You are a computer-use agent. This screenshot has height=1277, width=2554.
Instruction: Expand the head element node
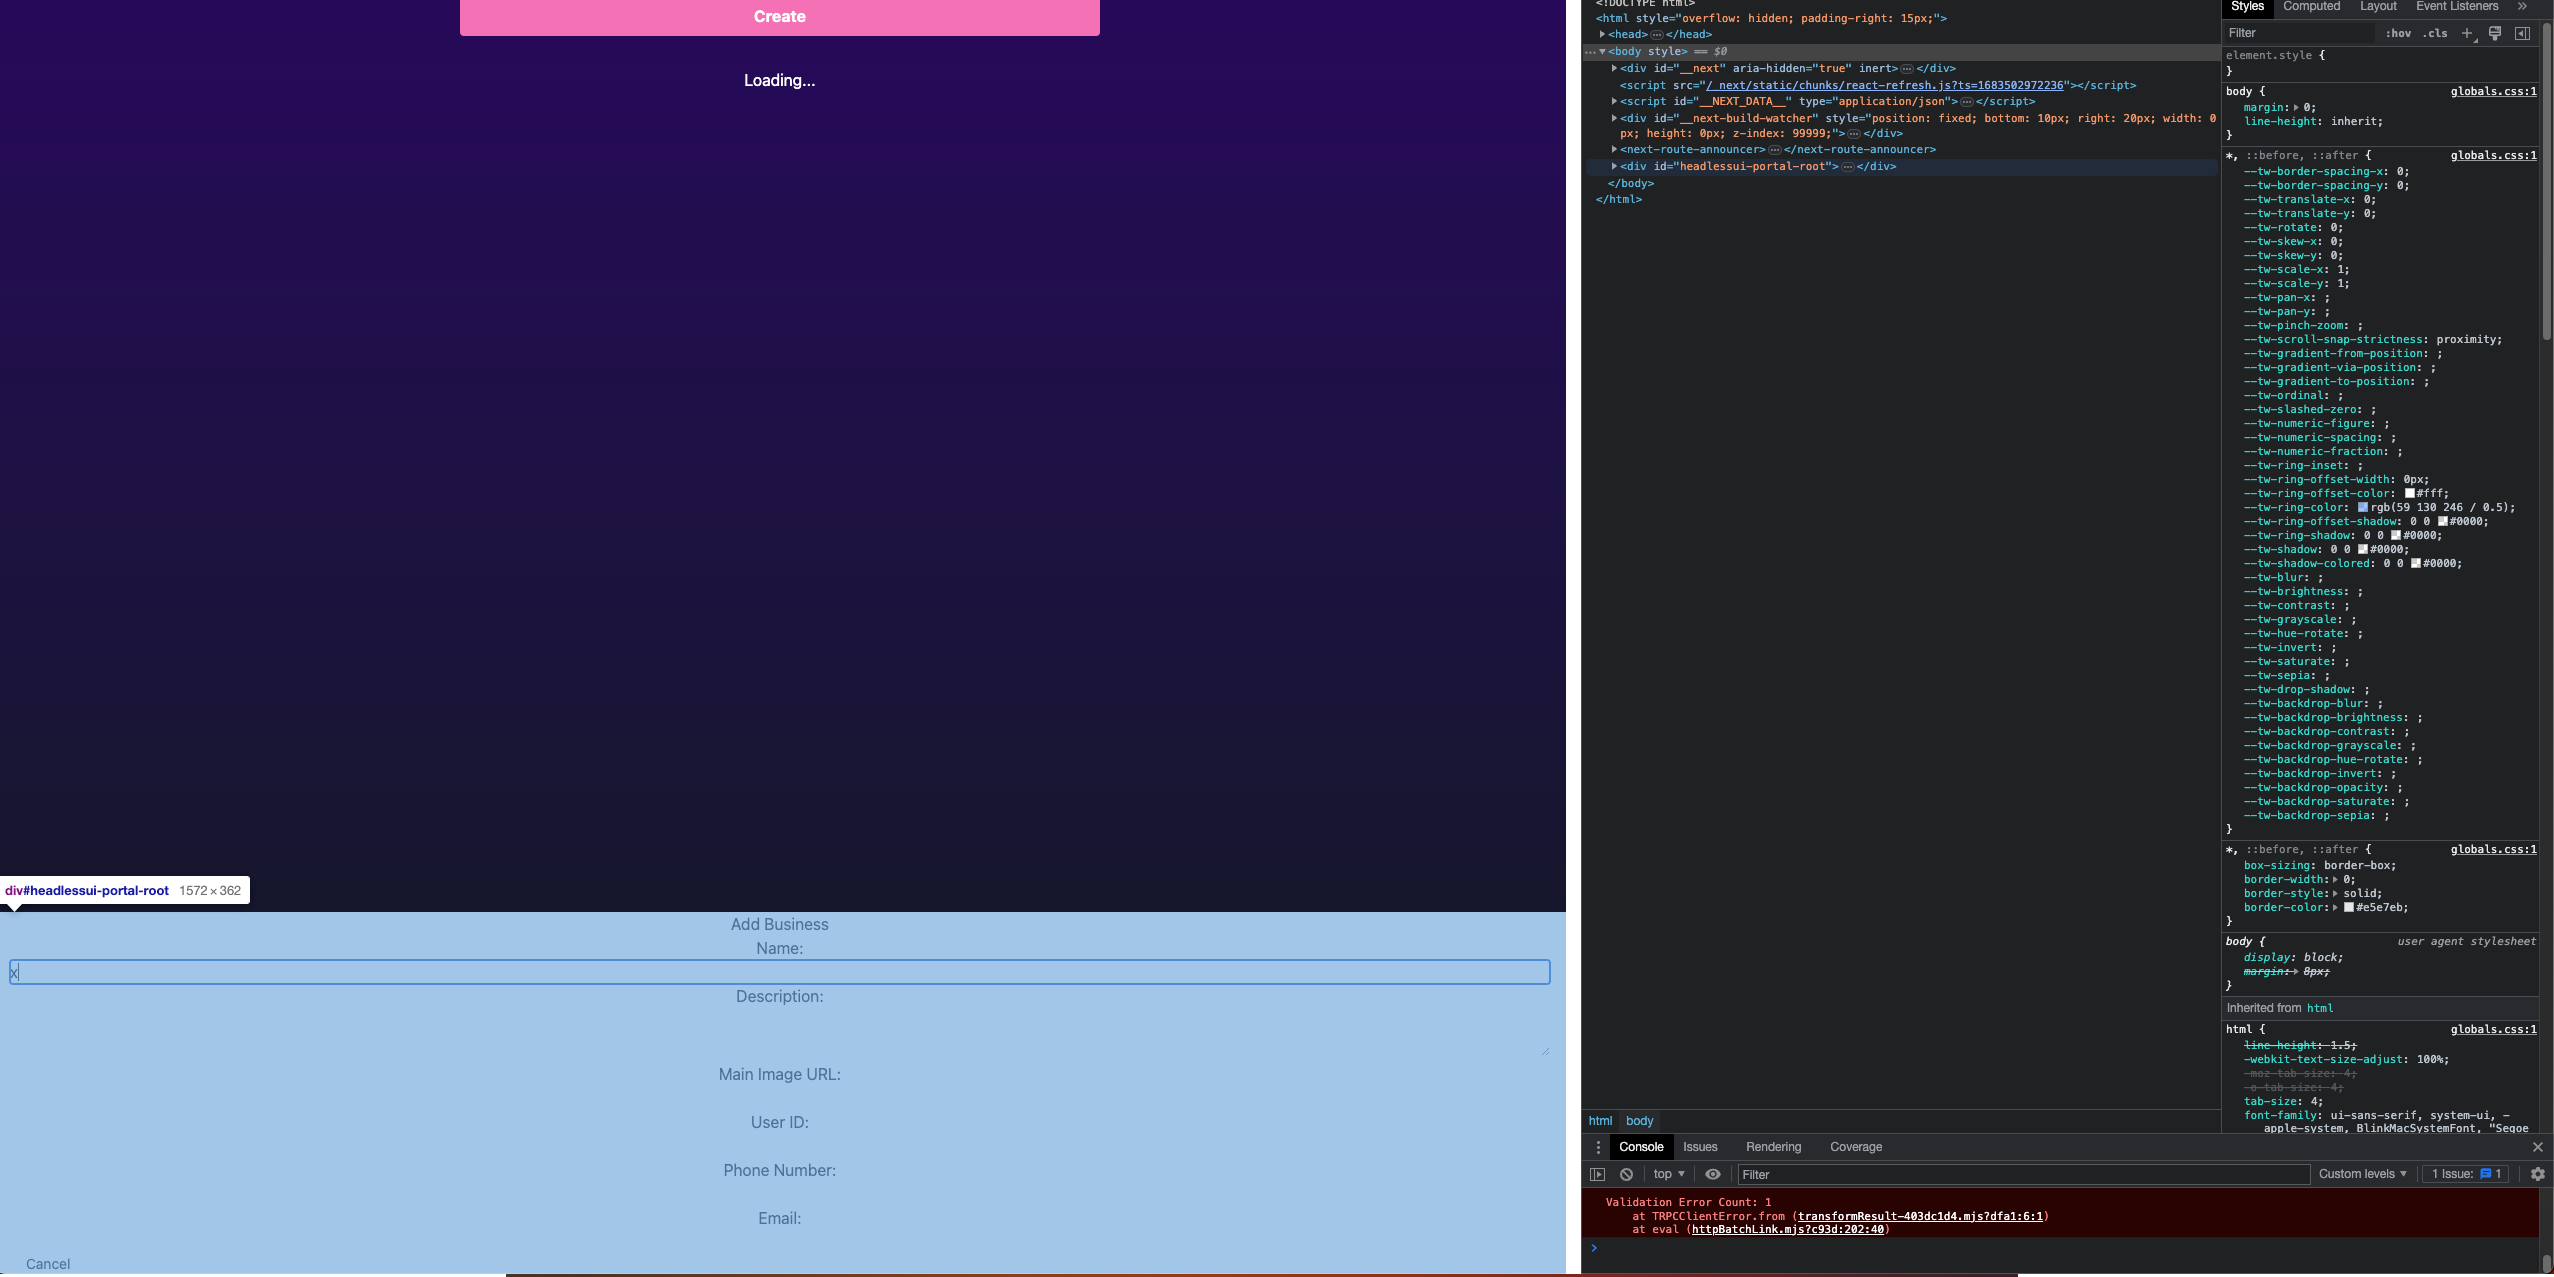pos(1602,34)
